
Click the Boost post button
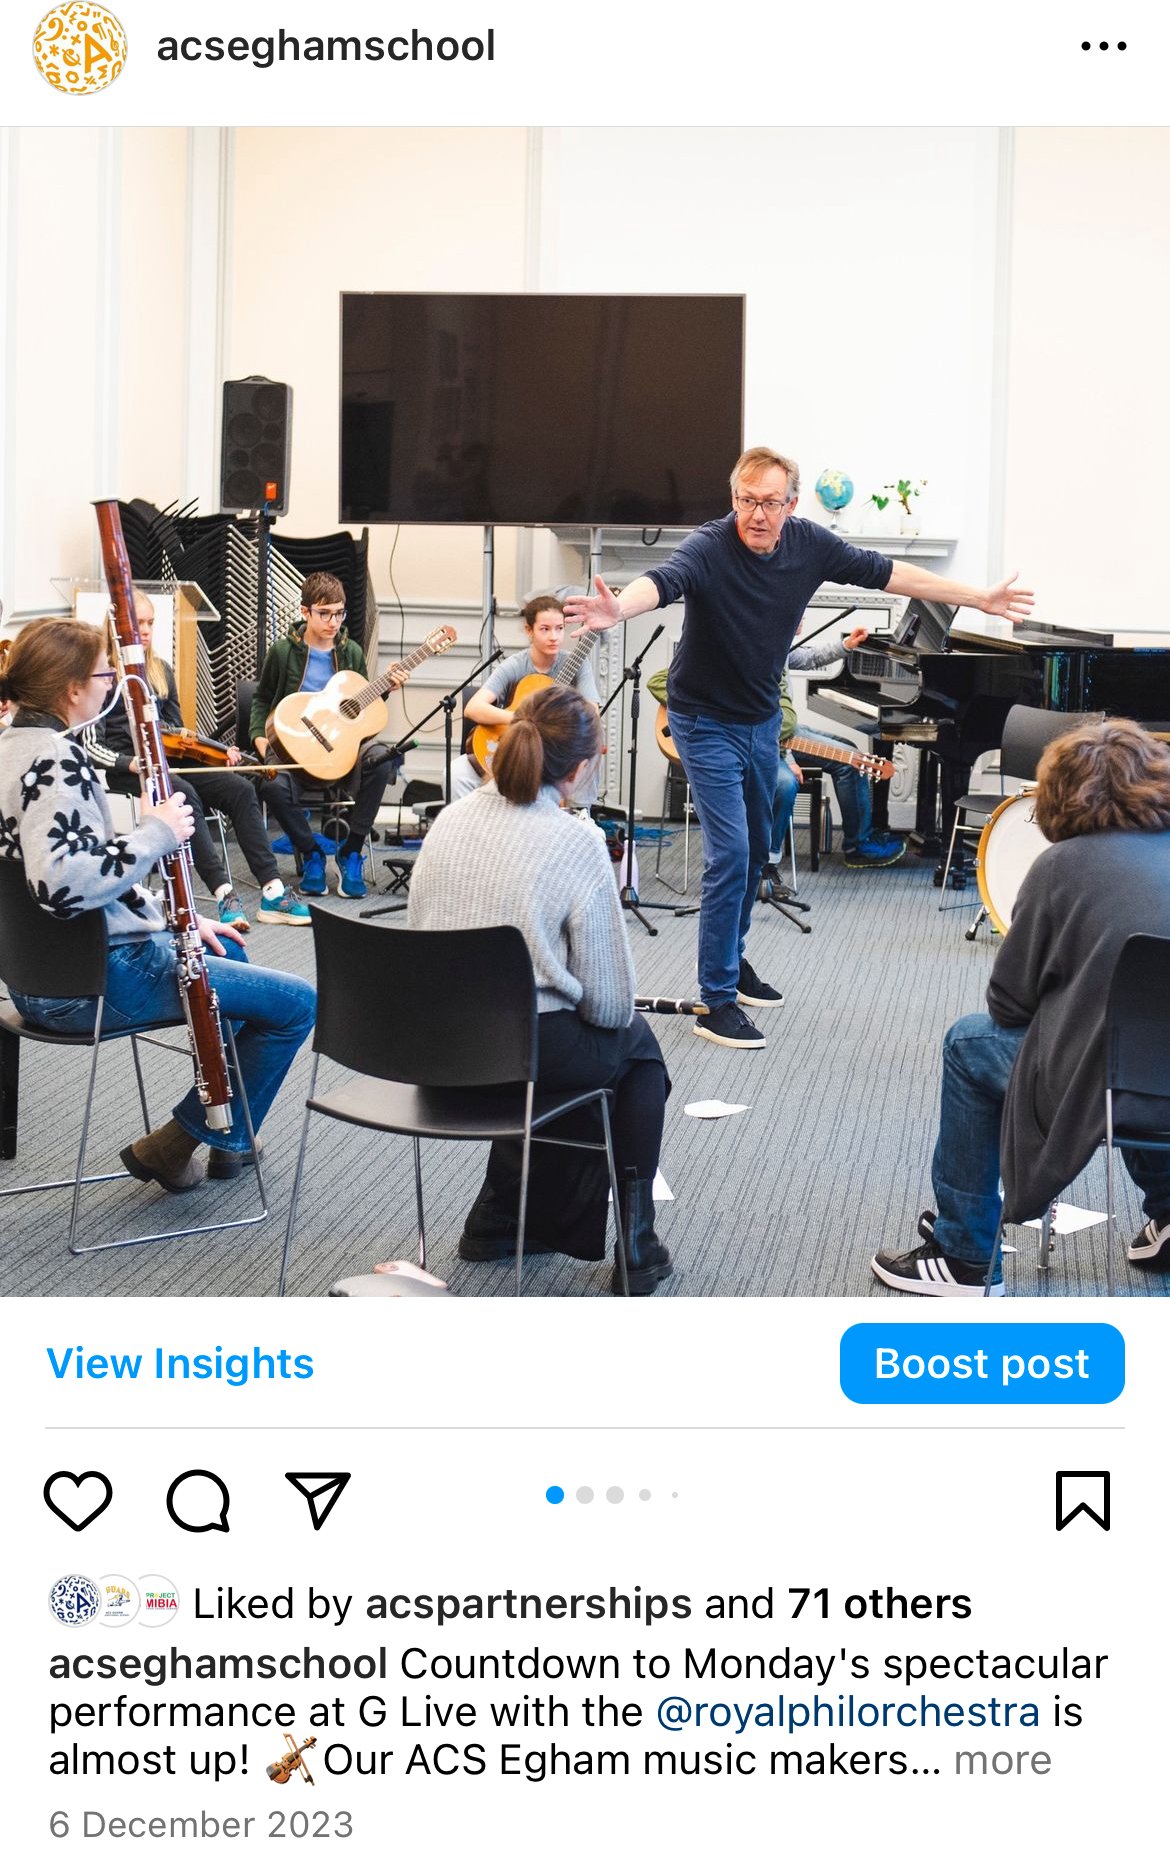coord(982,1363)
